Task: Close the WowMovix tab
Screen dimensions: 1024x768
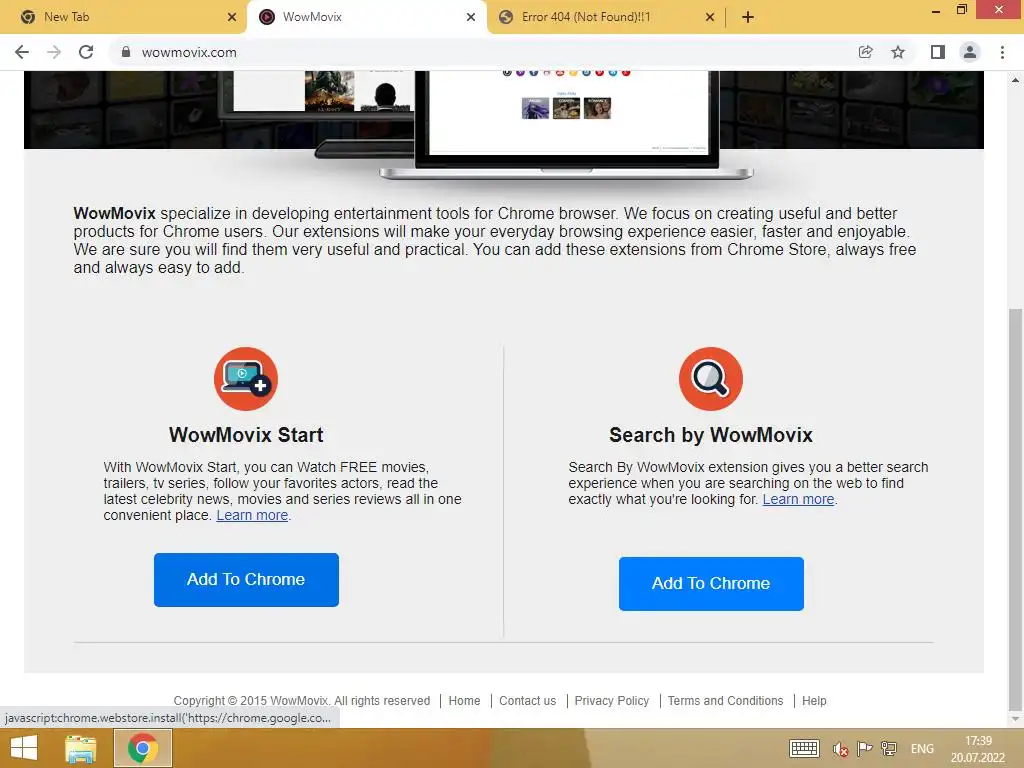Action: 471,17
